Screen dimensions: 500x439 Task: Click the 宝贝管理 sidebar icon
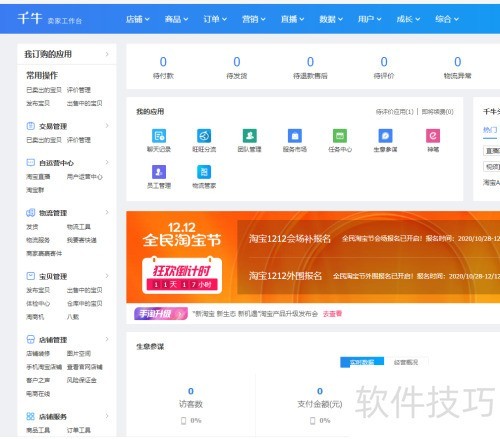[x=30, y=276]
